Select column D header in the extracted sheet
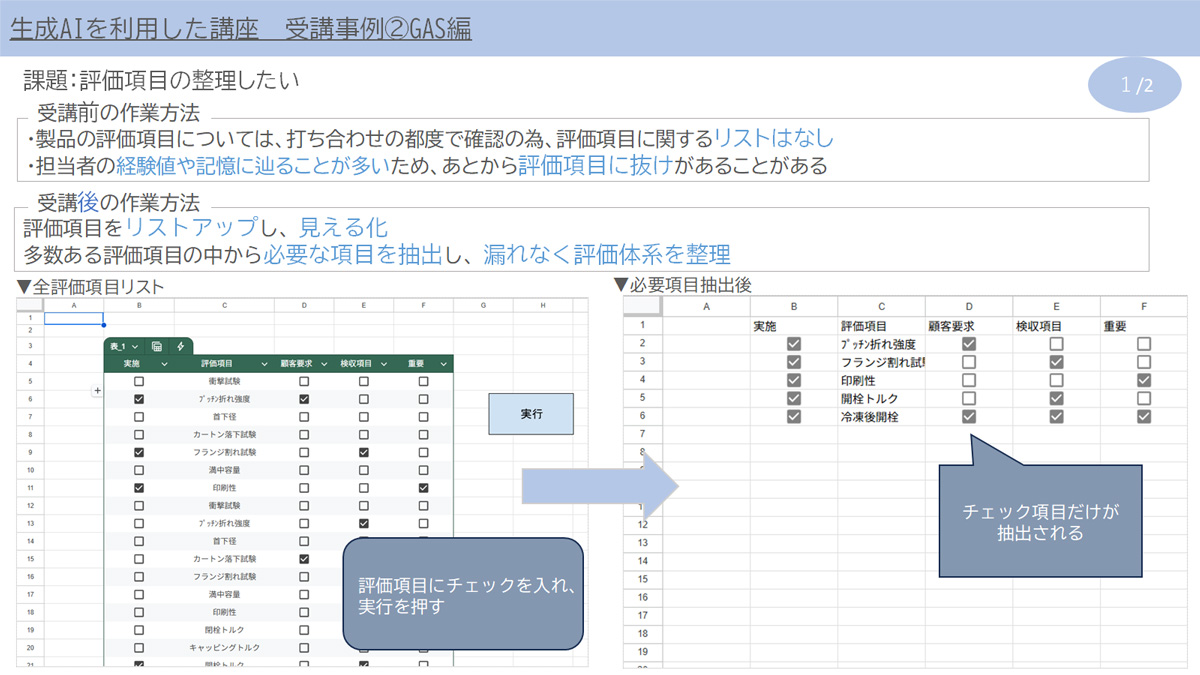Viewport: 1200px width, 675px height. coord(968,306)
